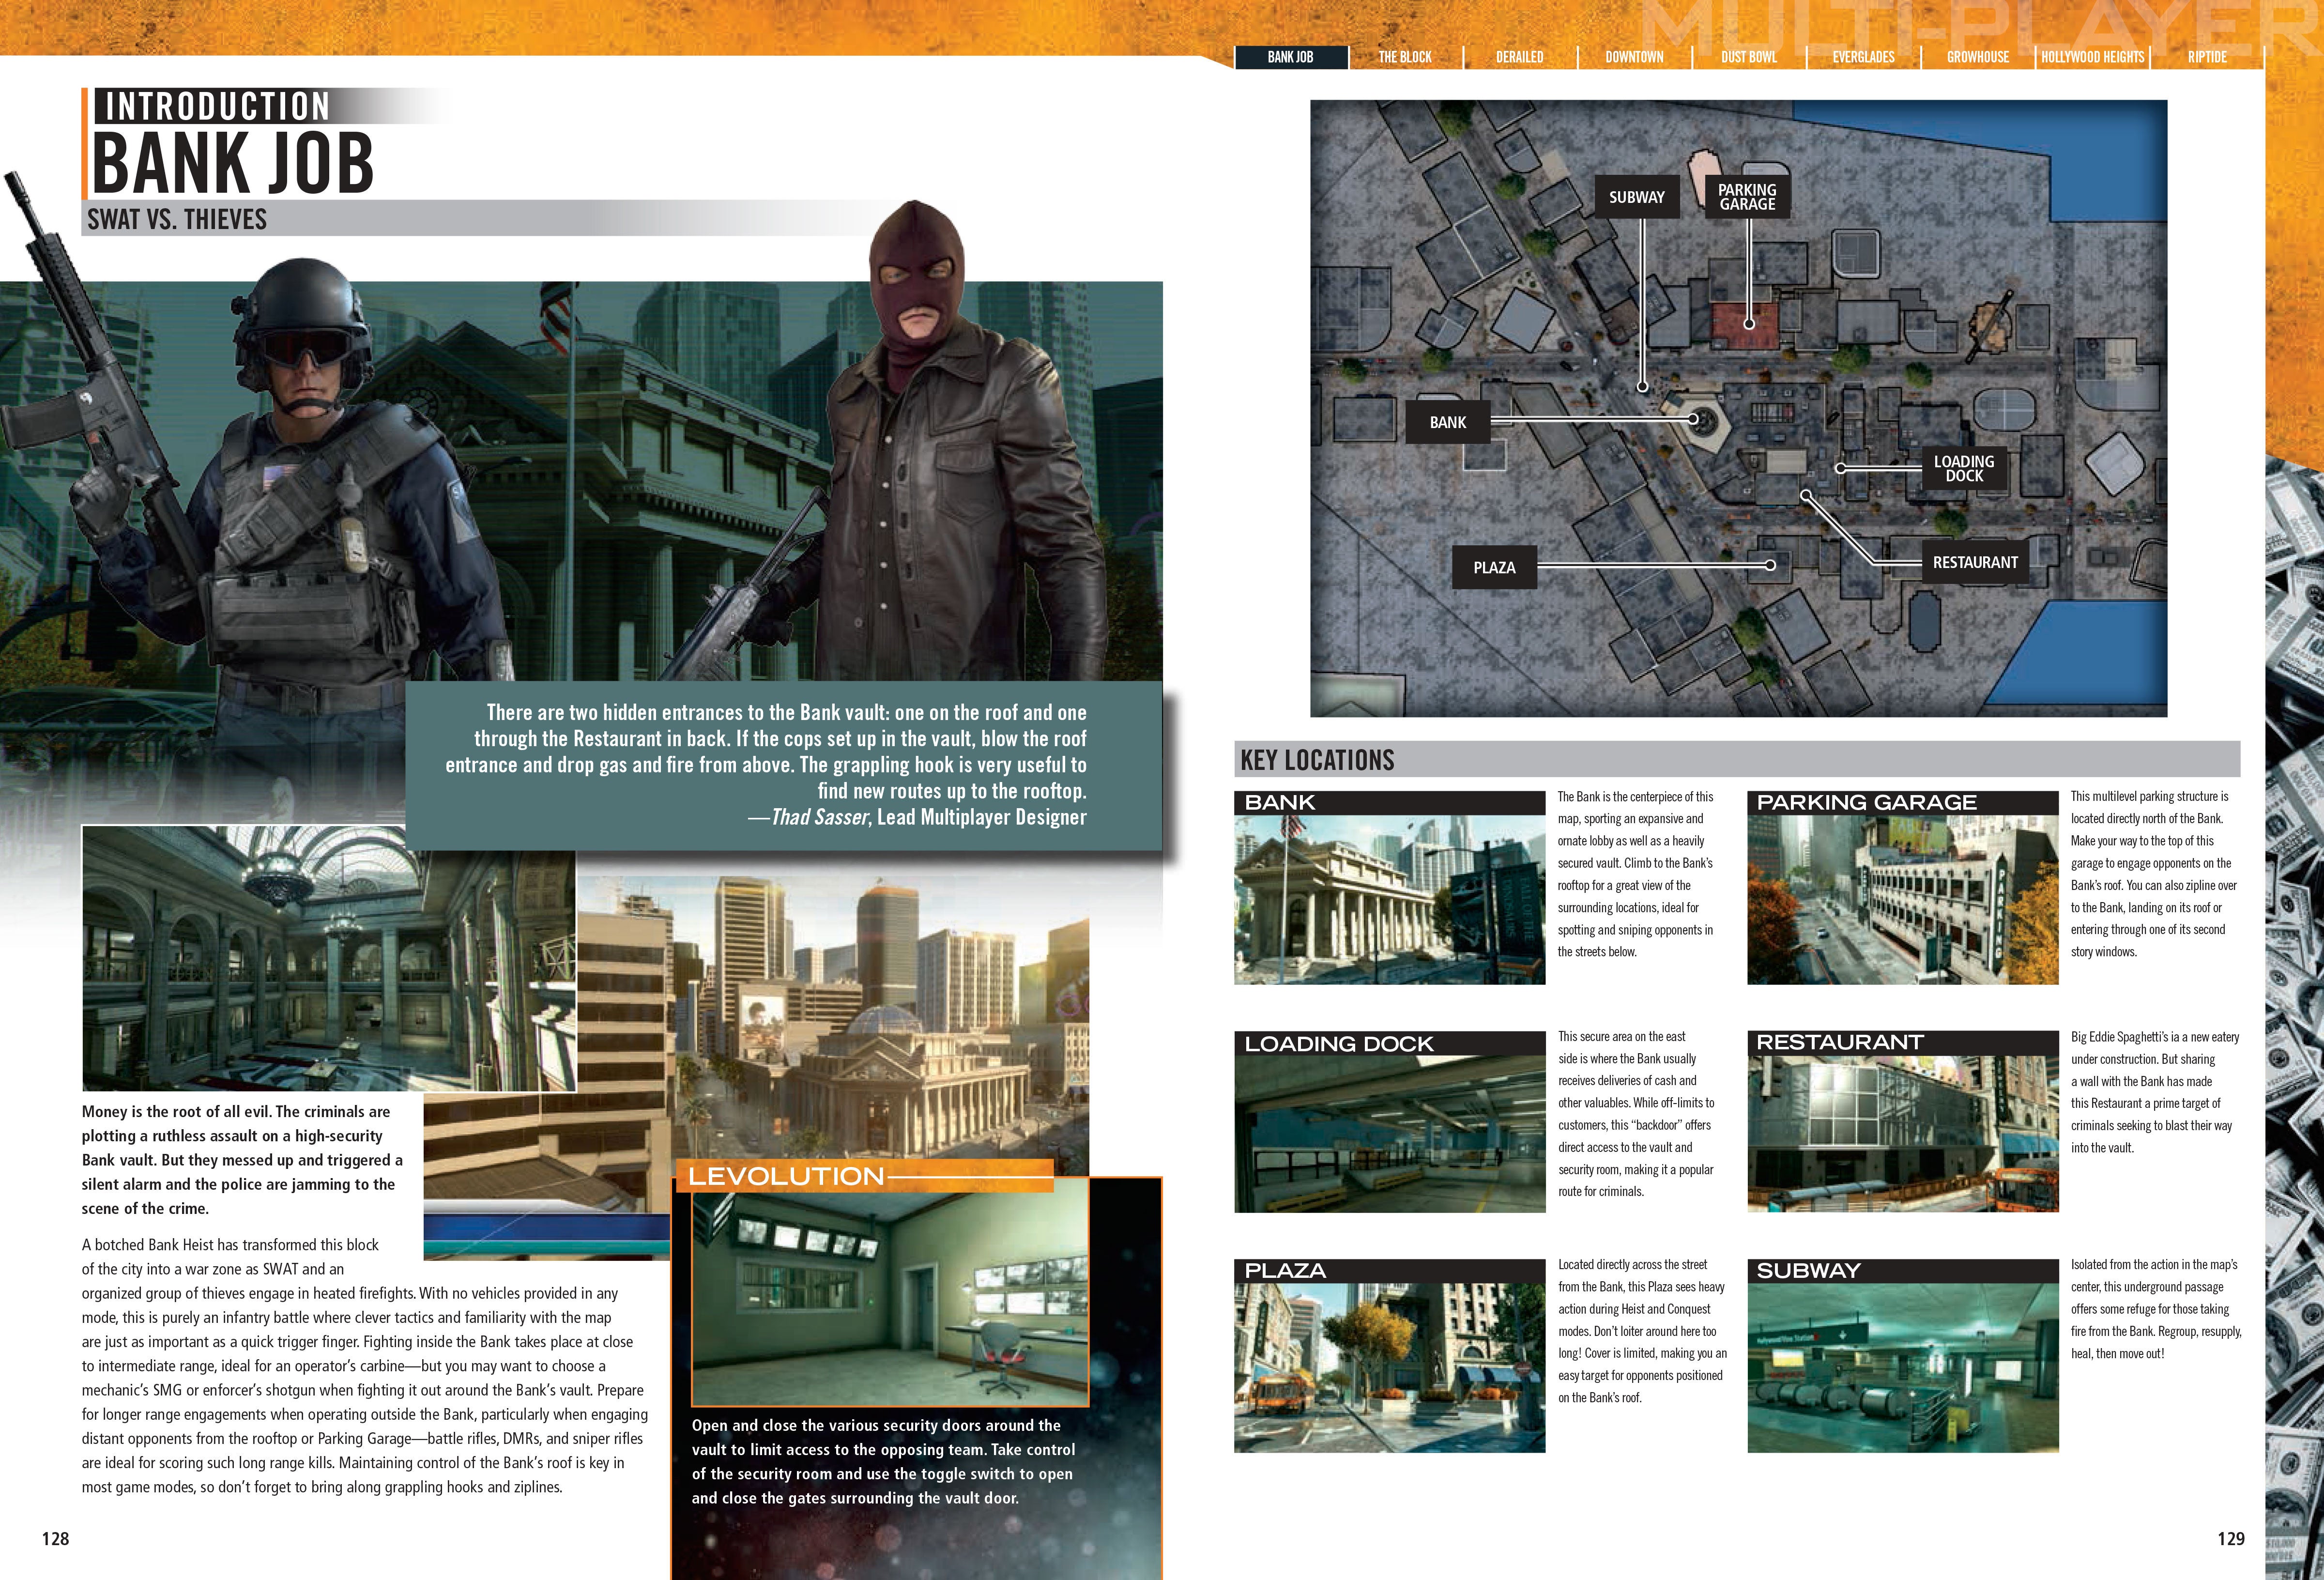The height and width of the screenshot is (1580, 2324).
Task: Click the PLAZA key location heading
Action: point(1389,1271)
